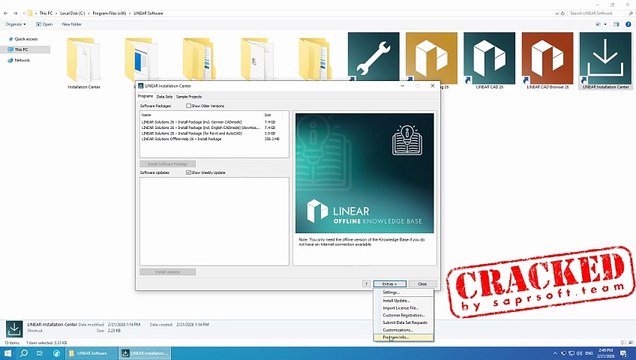Open Task View on the taskbar

click(x=39, y=353)
